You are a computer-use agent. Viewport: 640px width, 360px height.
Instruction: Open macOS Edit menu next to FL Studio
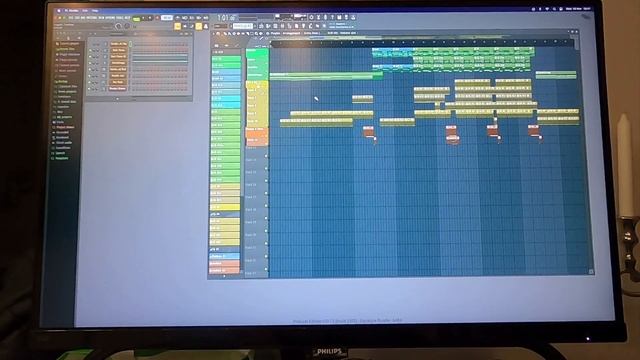tap(85, 11)
